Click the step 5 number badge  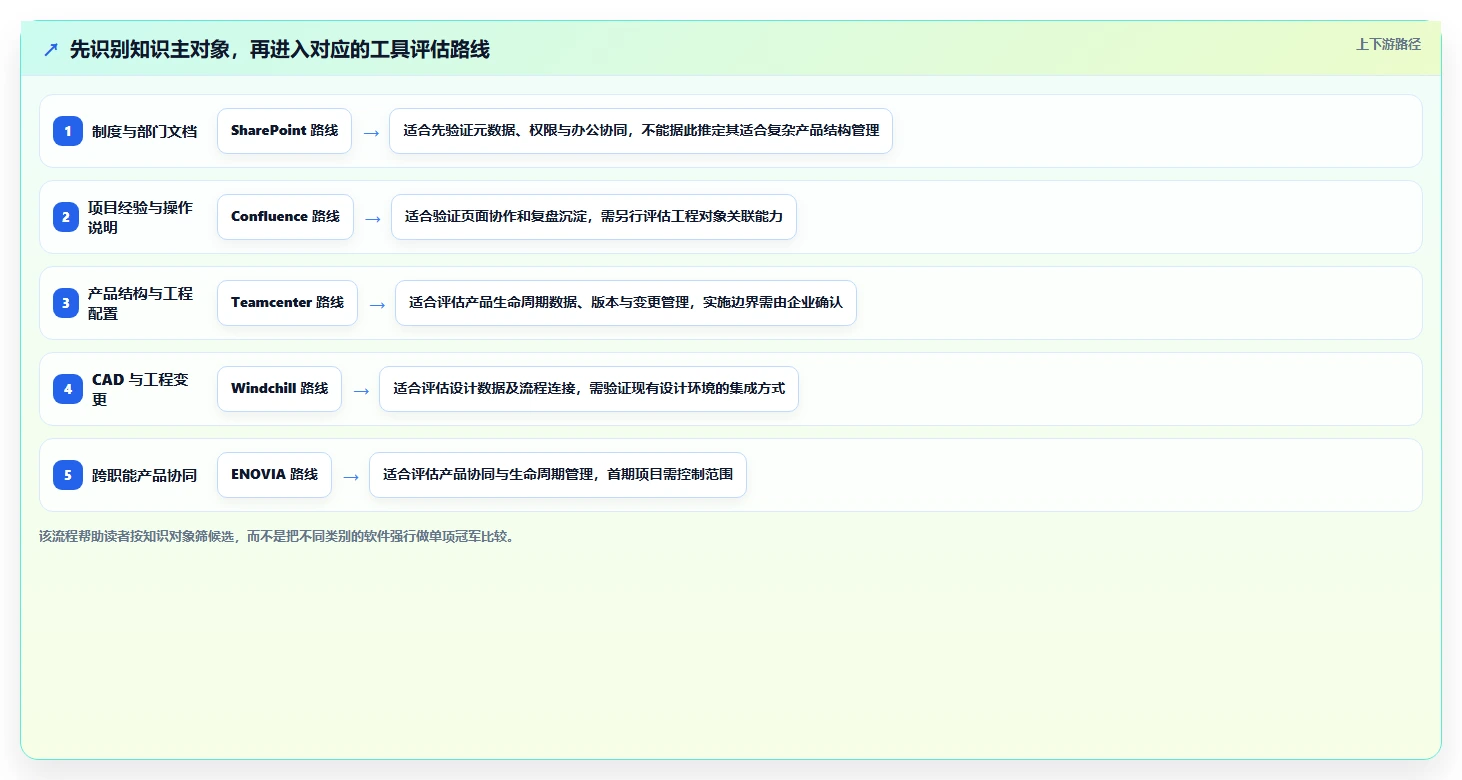[x=68, y=475]
